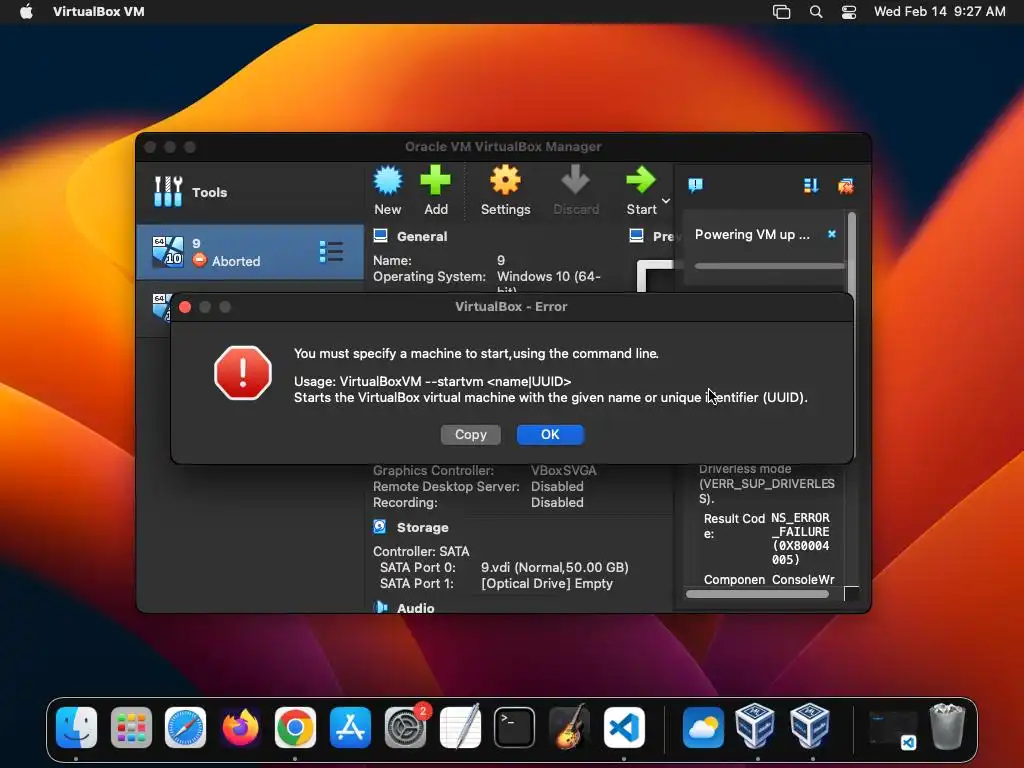This screenshot has width=1024, height=768.
Task: Open Google Chrome from the Dock
Action: coord(295,727)
